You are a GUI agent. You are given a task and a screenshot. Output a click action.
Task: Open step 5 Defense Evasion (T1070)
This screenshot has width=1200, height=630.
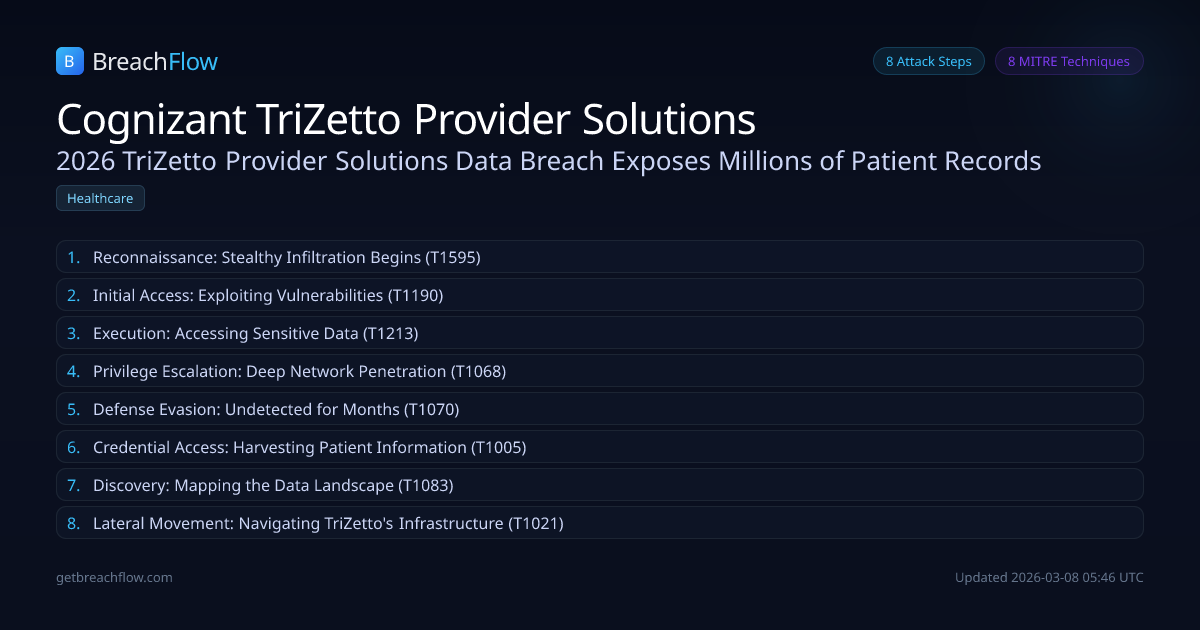pyautogui.click(x=276, y=409)
